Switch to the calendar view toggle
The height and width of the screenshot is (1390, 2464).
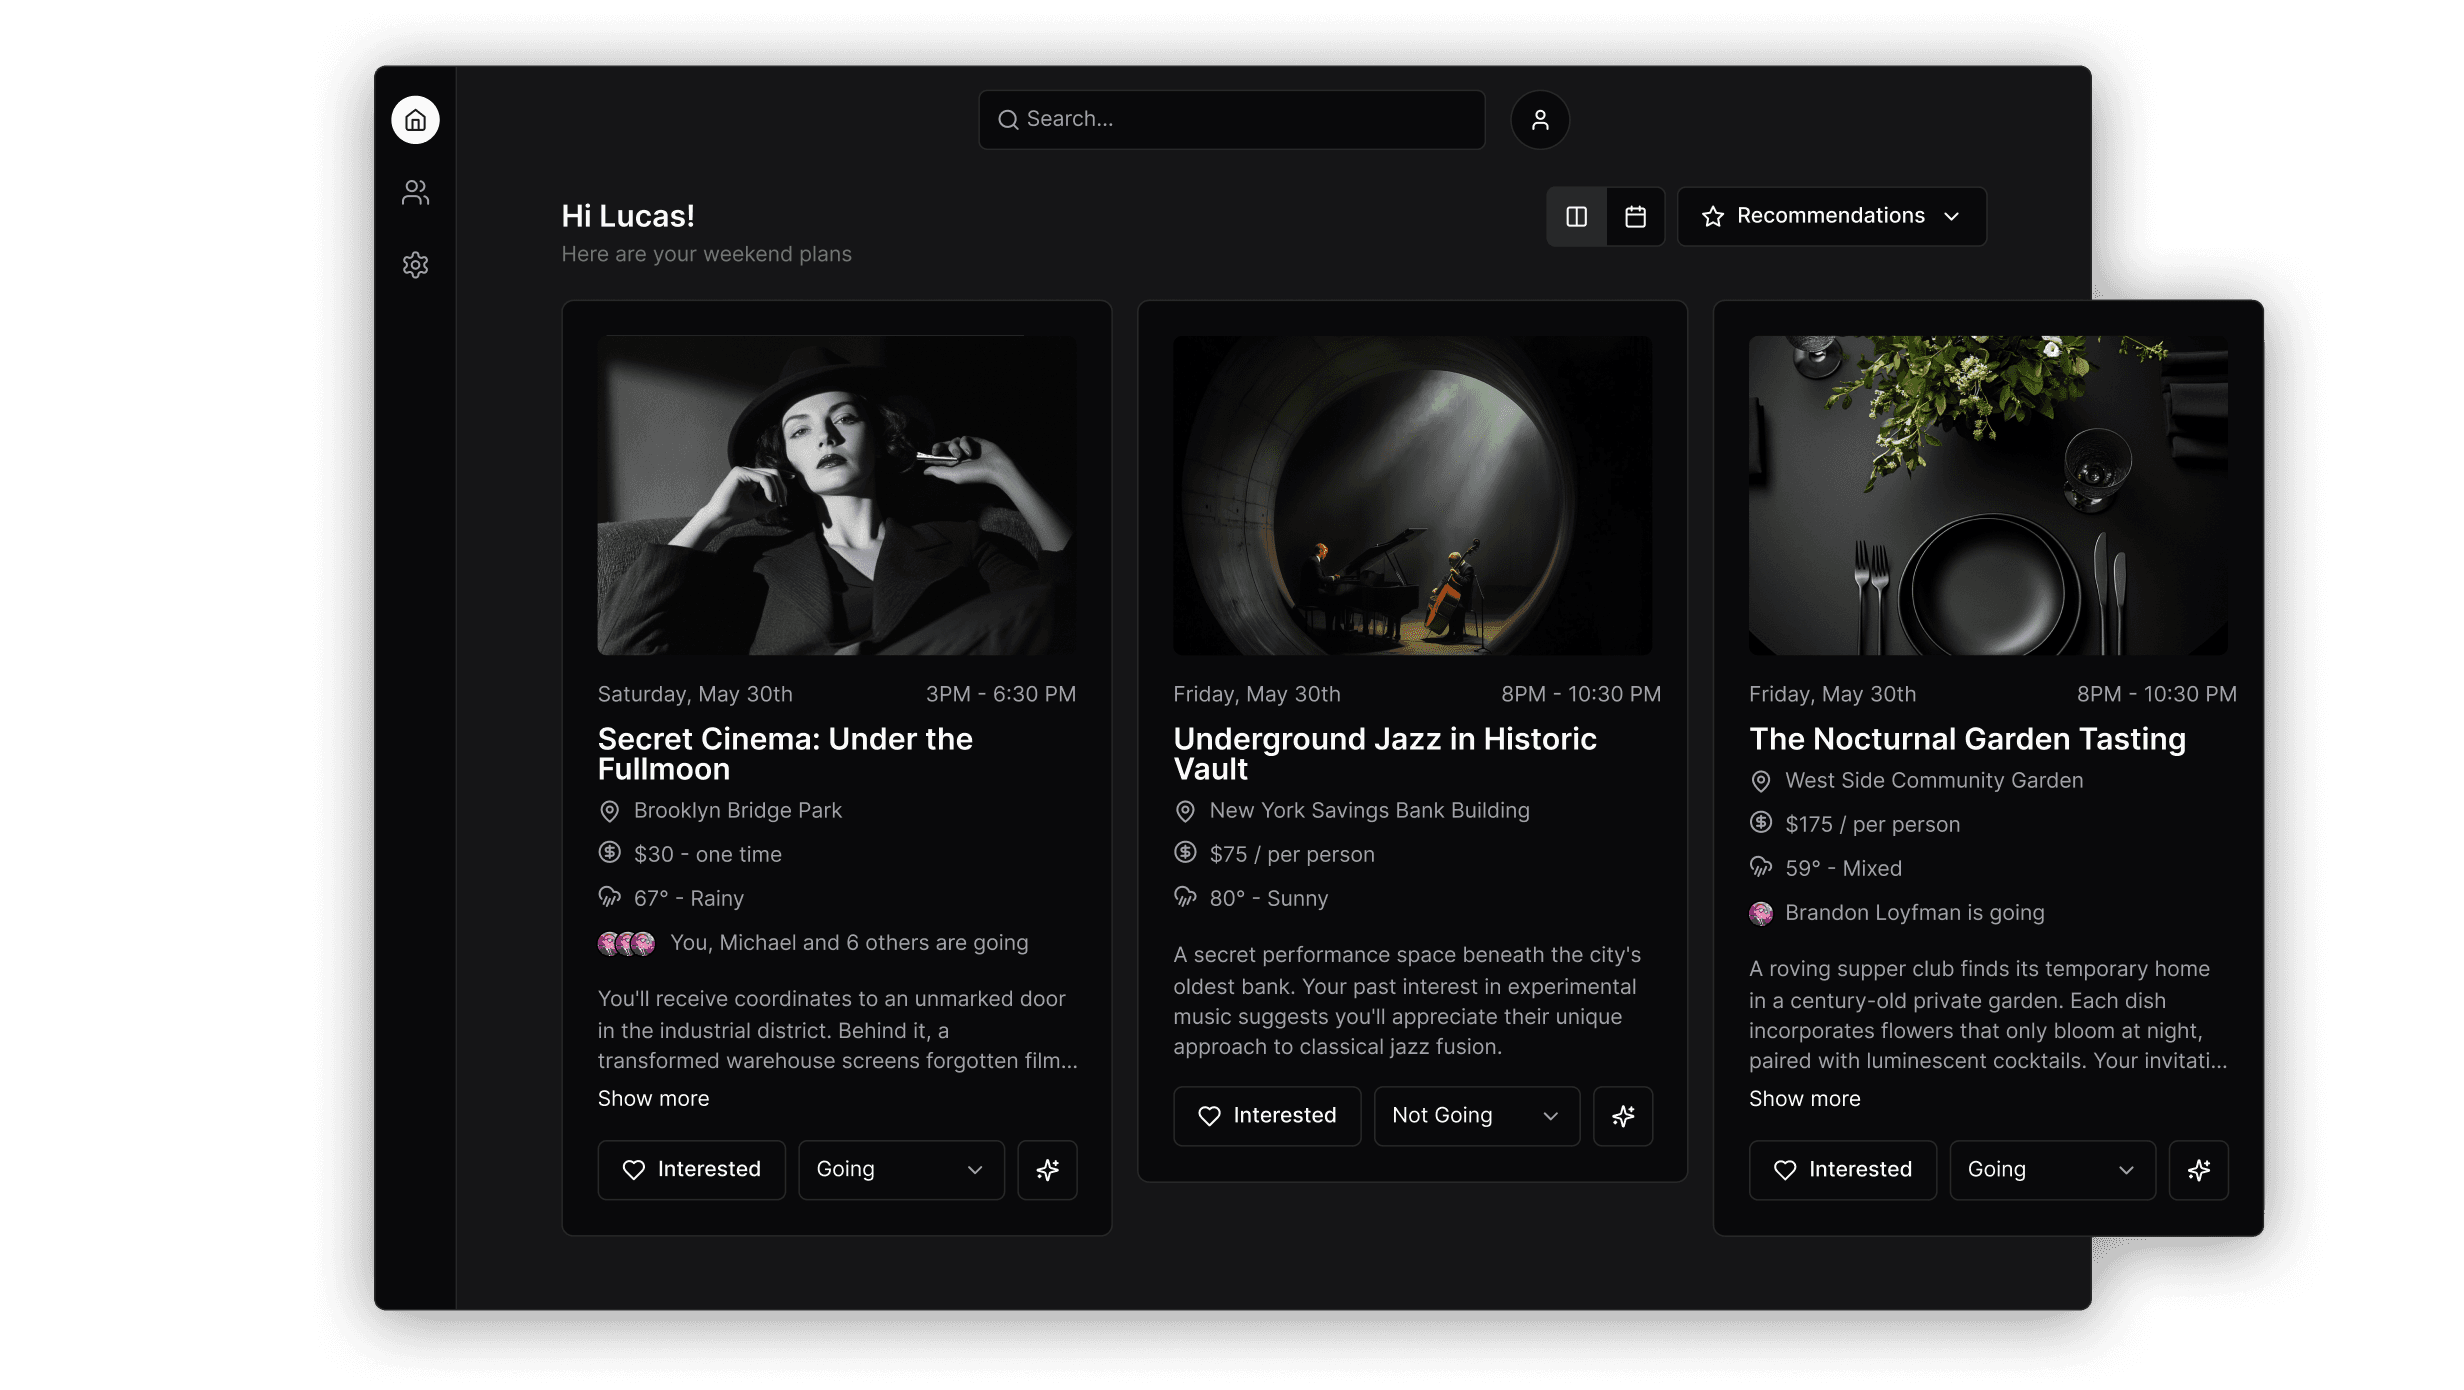point(1635,216)
